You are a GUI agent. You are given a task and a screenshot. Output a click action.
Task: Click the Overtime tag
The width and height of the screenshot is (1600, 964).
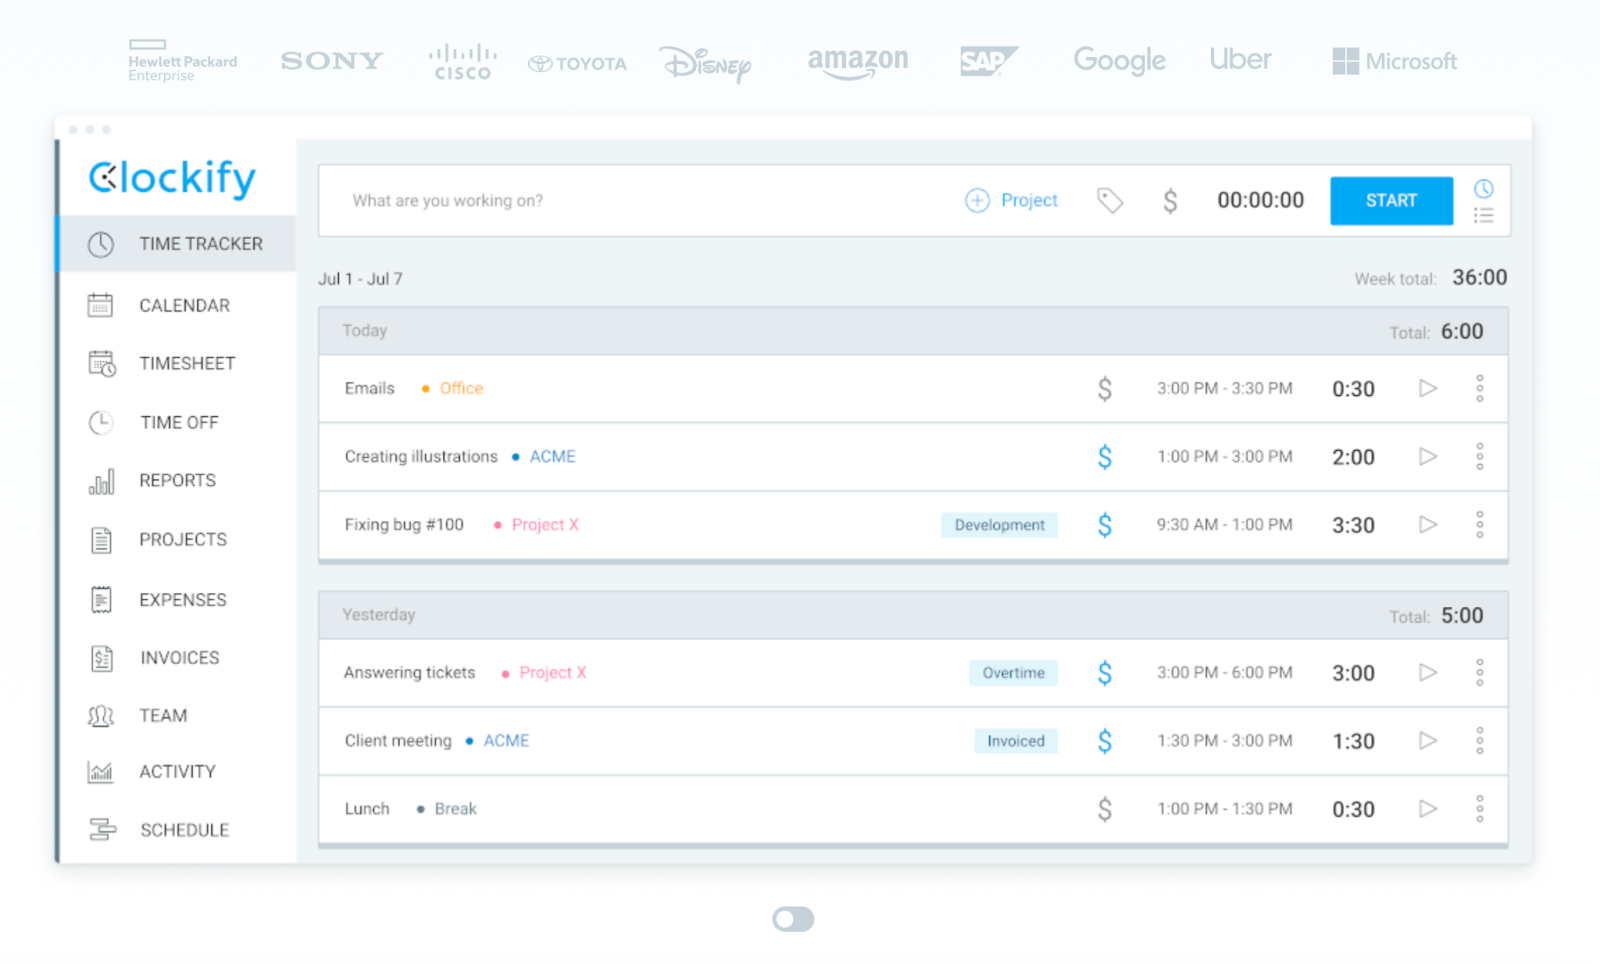tap(1013, 673)
